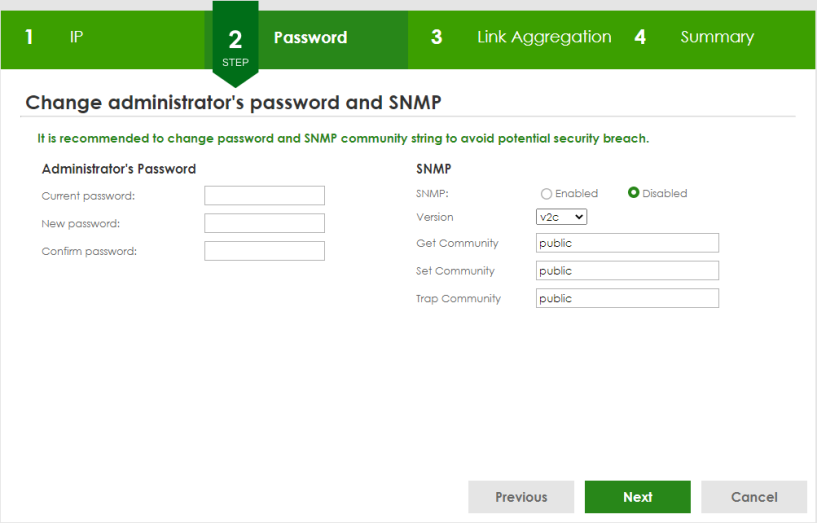The width and height of the screenshot is (817, 523).
Task: Proceed with the Next button
Action: (x=638, y=497)
